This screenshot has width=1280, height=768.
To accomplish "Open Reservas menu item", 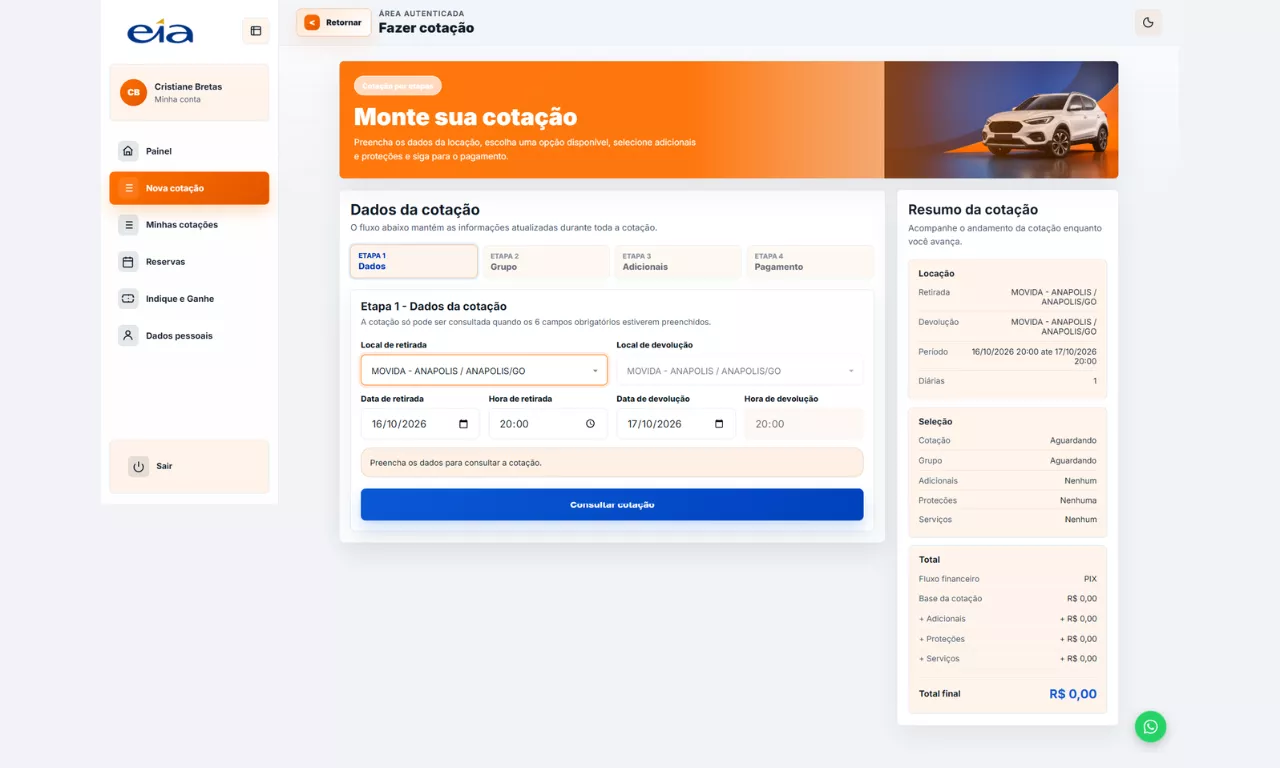I will 189,262.
